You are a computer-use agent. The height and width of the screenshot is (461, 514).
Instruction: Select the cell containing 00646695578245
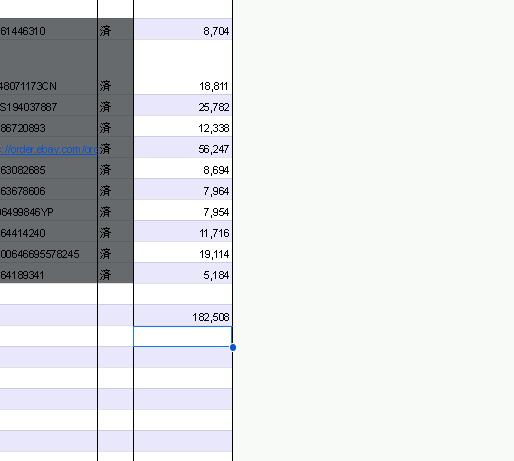click(x=48, y=254)
